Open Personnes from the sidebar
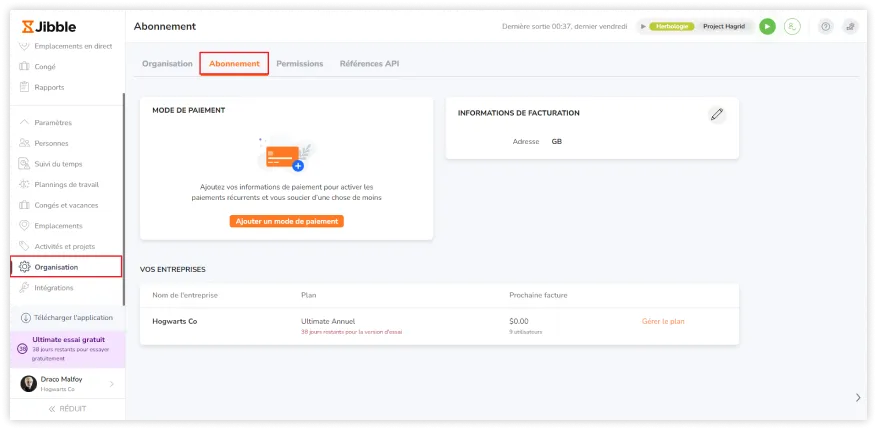Image resolution: width=877 pixels, height=430 pixels. pyautogui.click(x=51, y=143)
